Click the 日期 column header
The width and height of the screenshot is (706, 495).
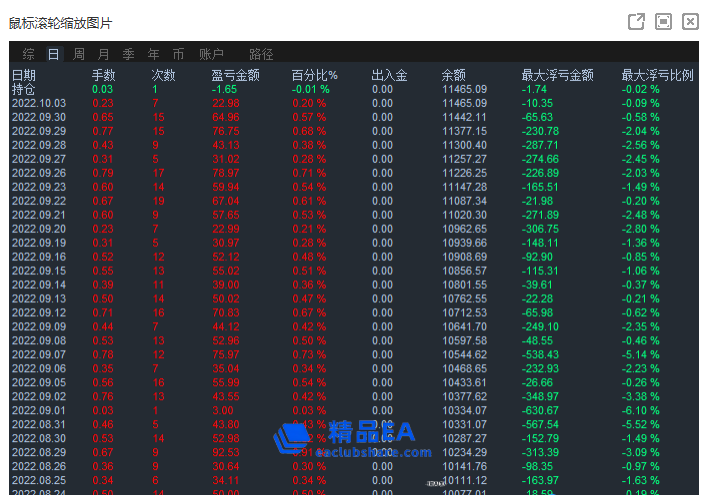click(24, 75)
